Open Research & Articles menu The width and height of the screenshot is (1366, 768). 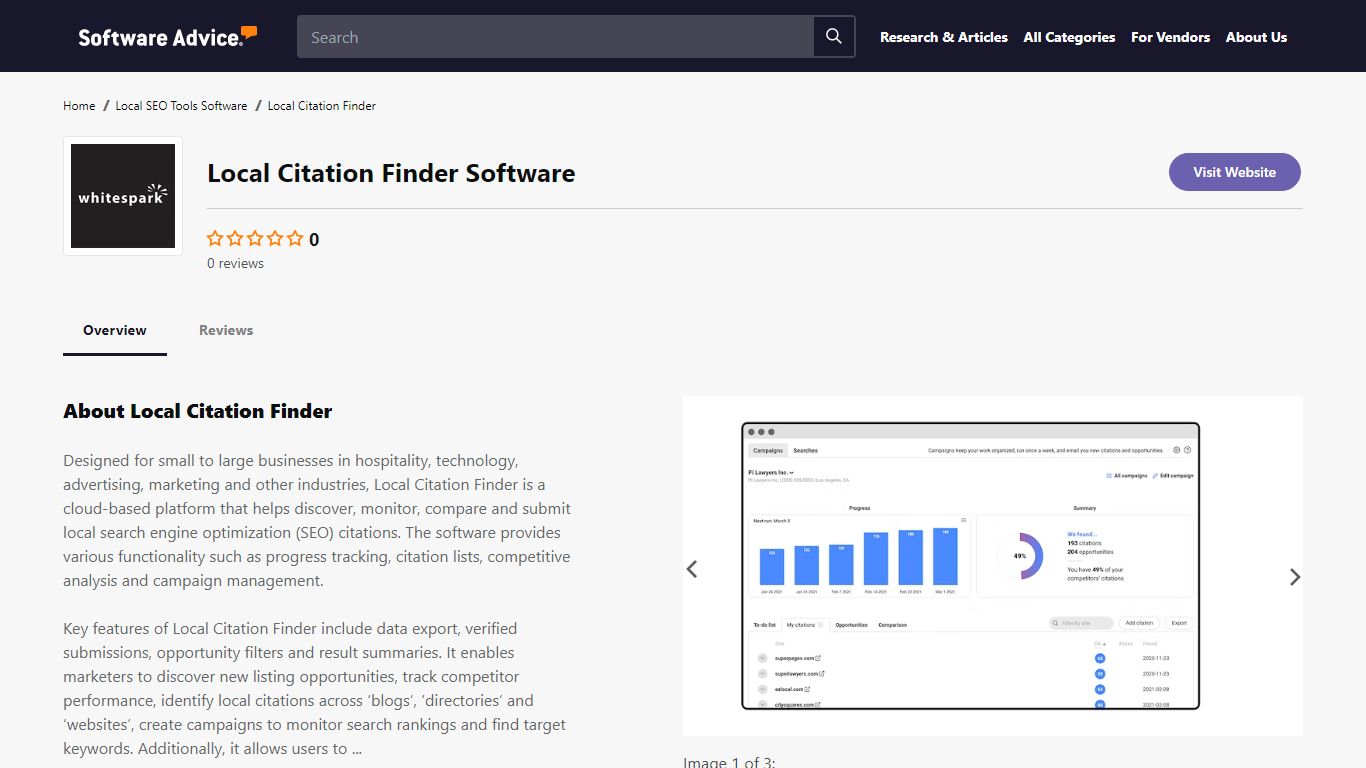[x=944, y=37]
